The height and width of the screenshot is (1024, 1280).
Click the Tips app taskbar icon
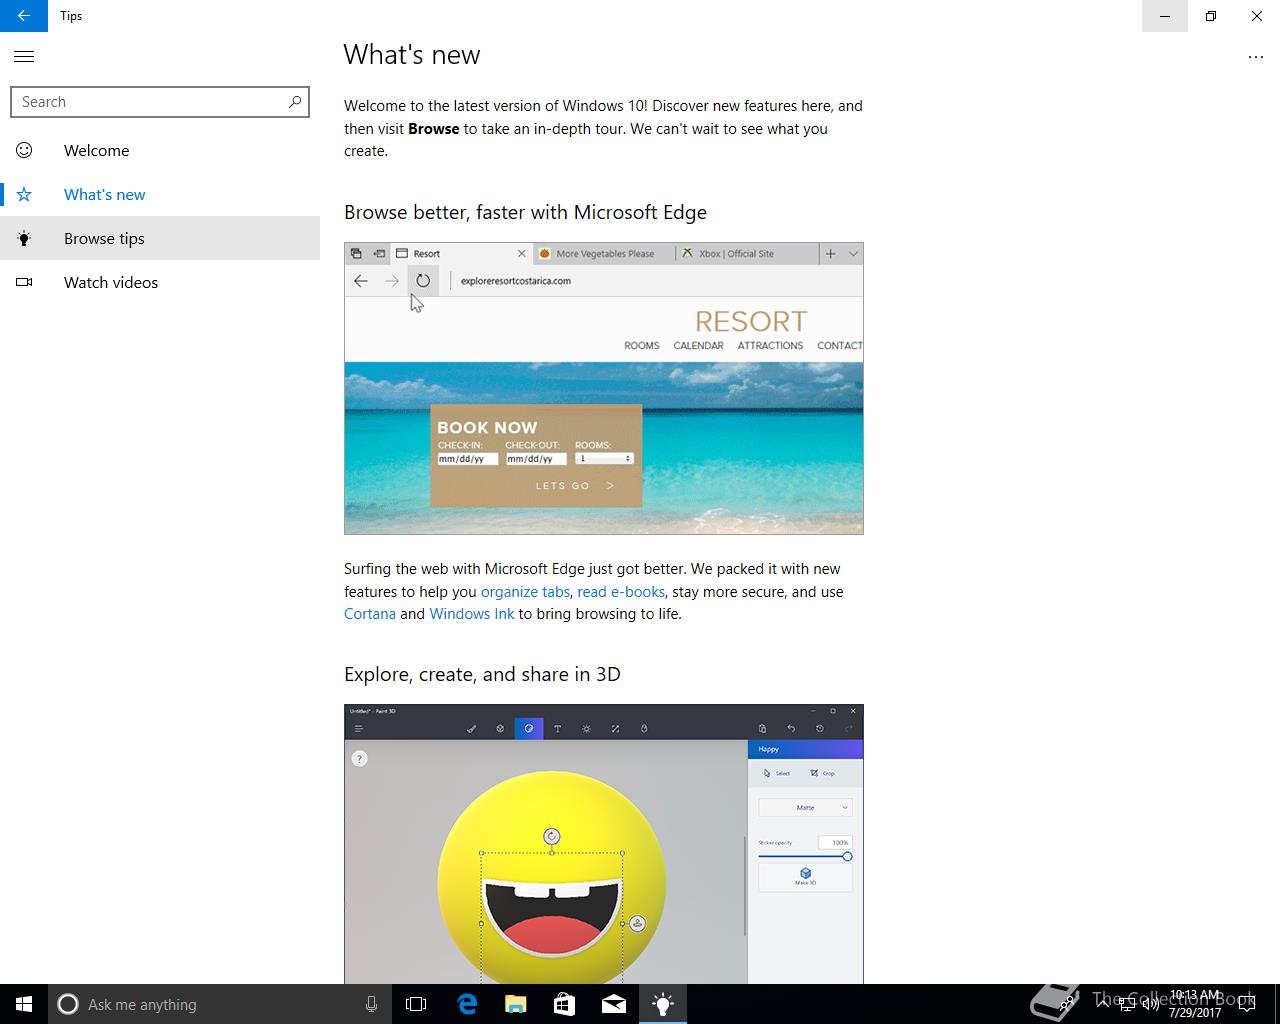662,1004
